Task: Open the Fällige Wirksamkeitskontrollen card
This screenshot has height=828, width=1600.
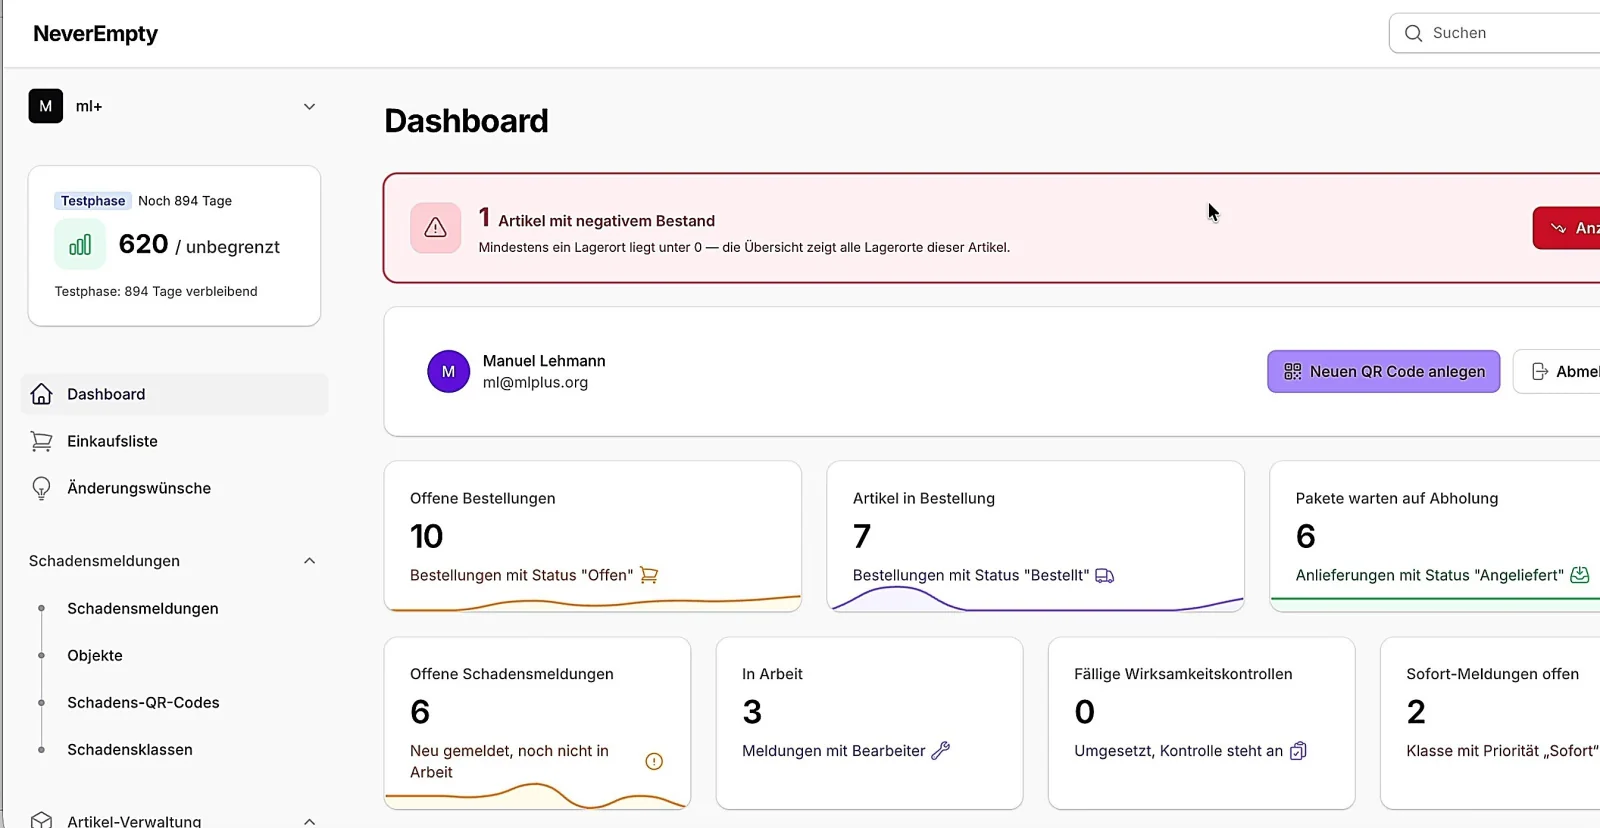Action: [1202, 723]
